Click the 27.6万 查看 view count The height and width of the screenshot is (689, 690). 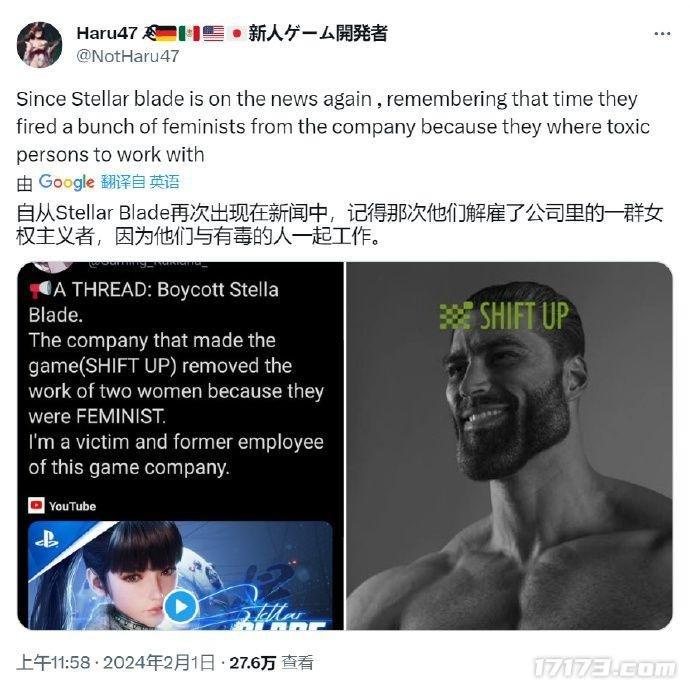coord(272,662)
